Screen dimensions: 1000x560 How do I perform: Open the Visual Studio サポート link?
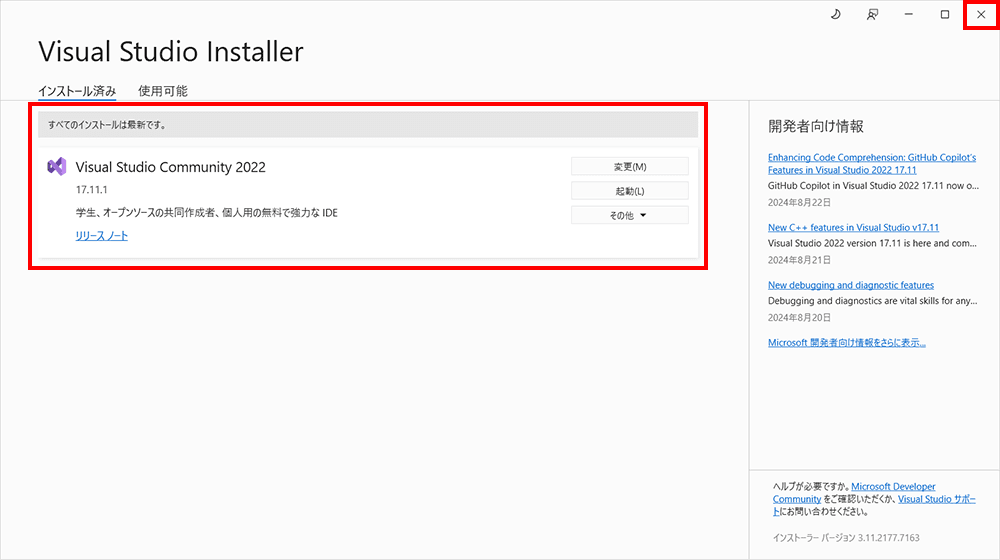point(936,499)
